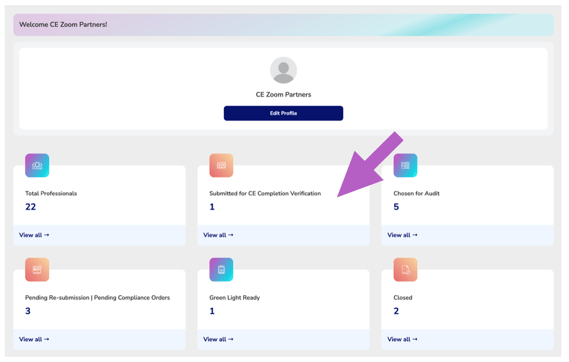
Task: View all Submitted for CE Completion Verification
Action: (x=218, y=235)
